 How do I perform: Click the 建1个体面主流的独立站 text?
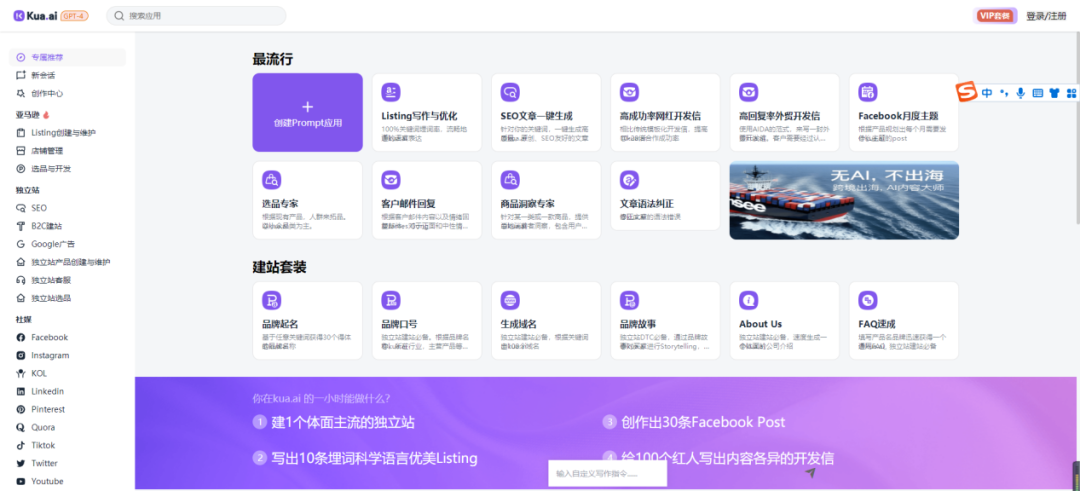point(343,422)
